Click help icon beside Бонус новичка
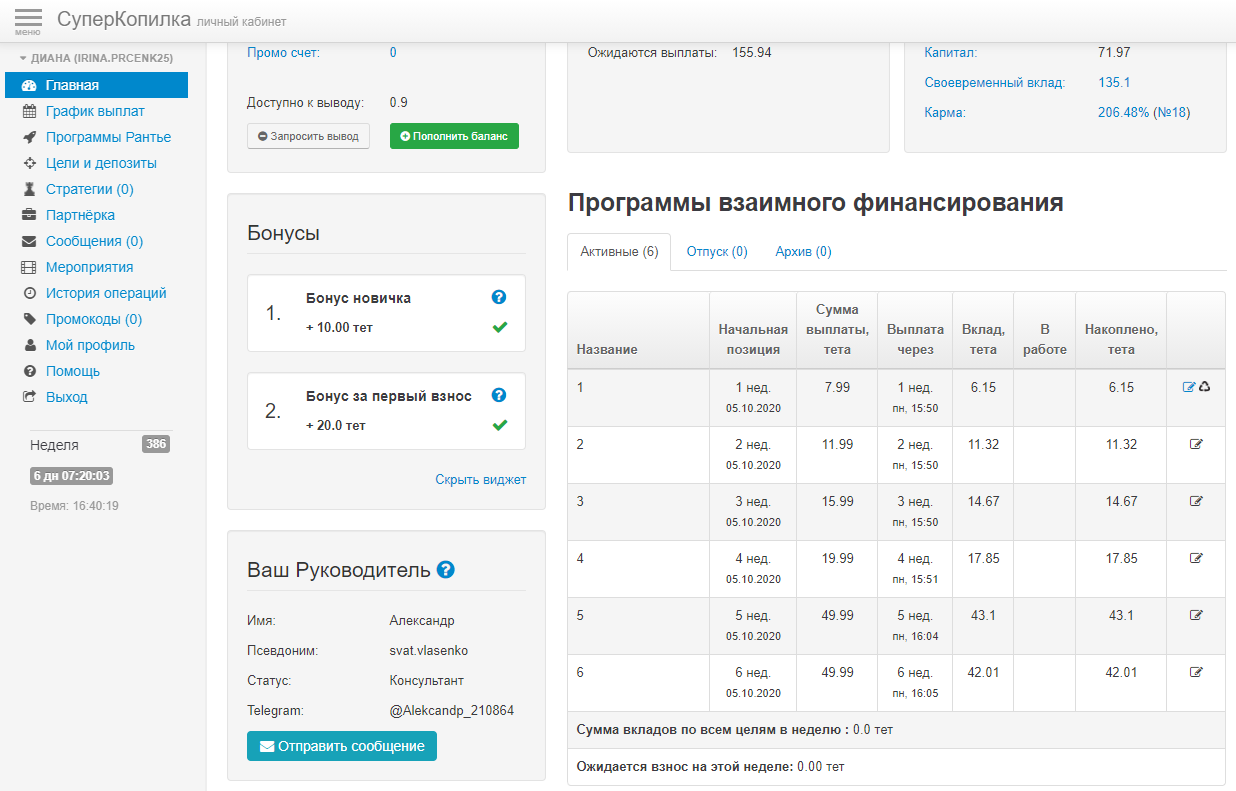This screenshot has width=1236, height=791. (x=499, y=298)
